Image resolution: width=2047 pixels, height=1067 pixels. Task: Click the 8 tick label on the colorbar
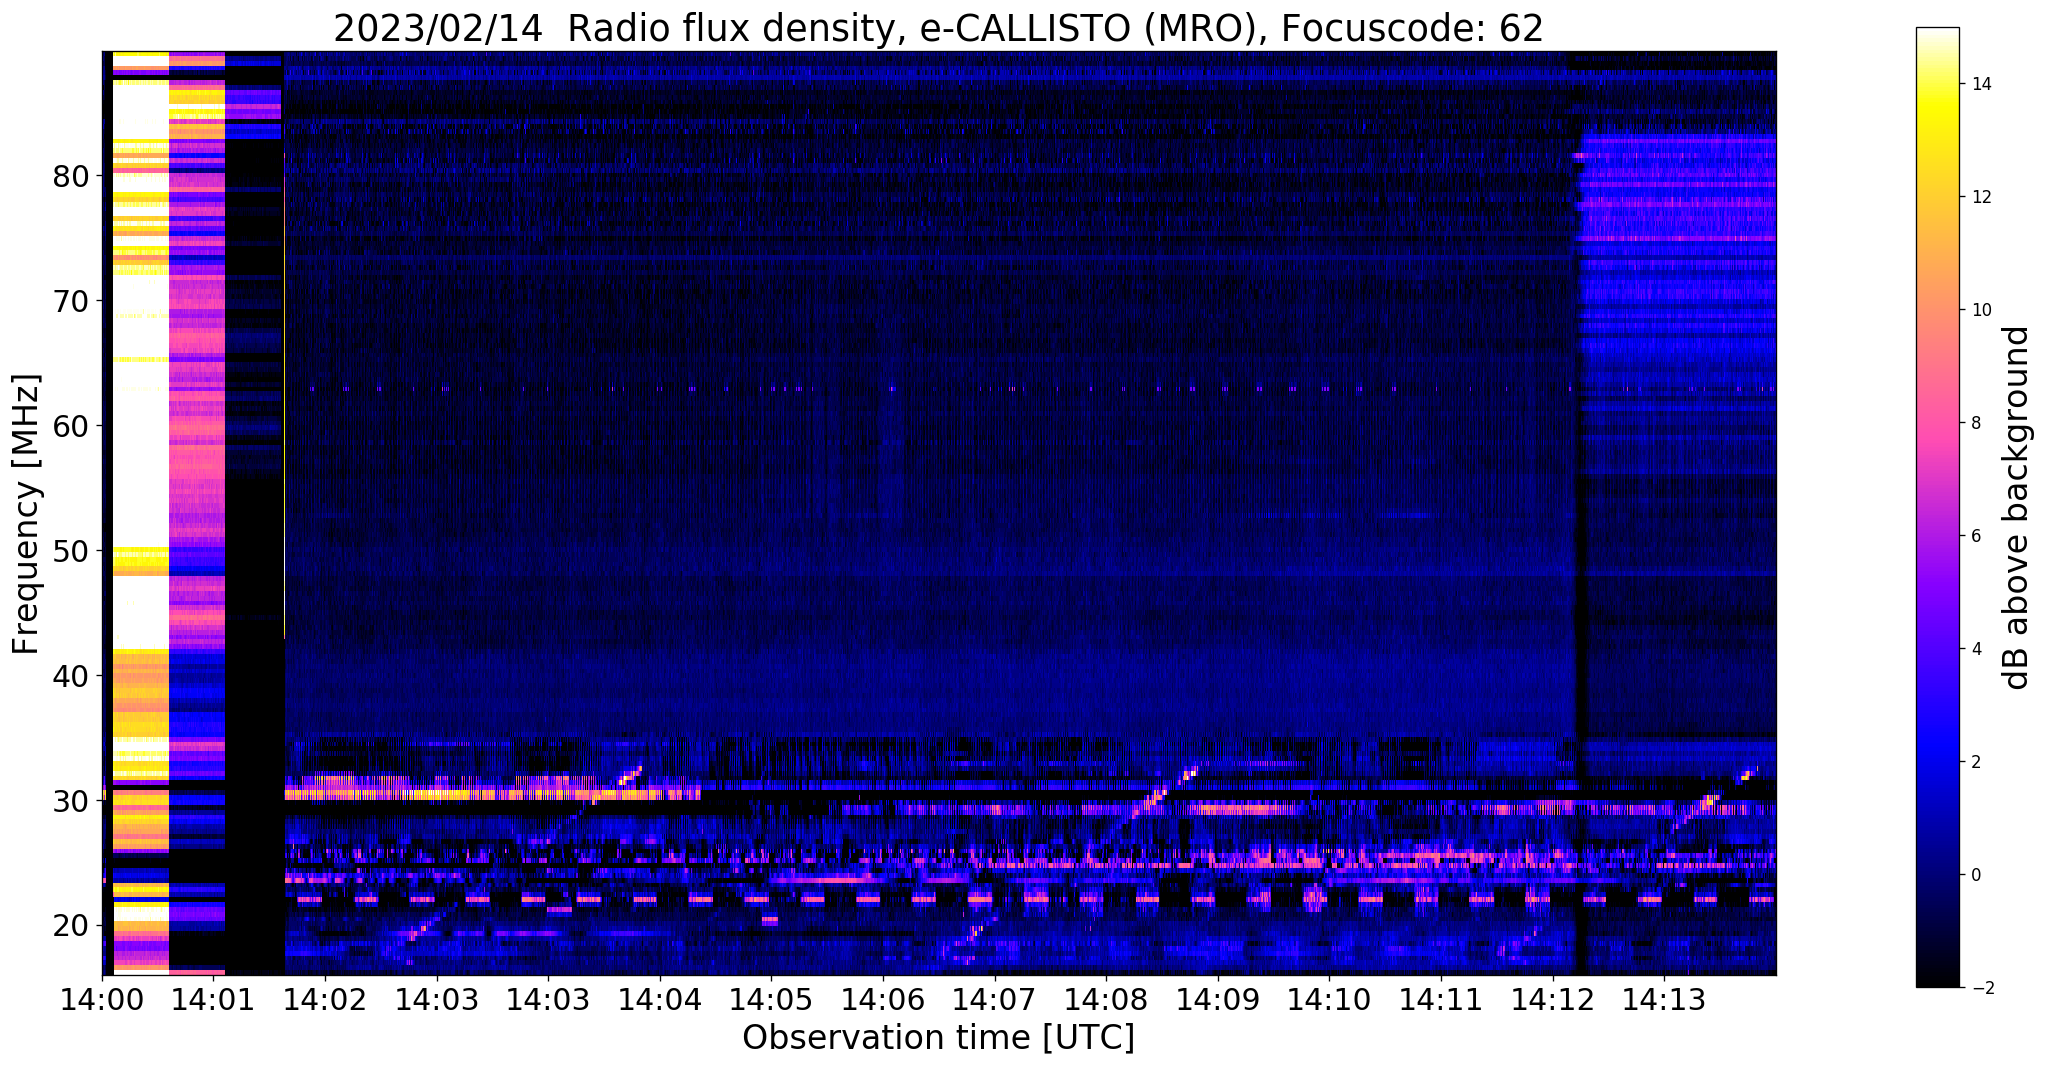click(1975, 423)
